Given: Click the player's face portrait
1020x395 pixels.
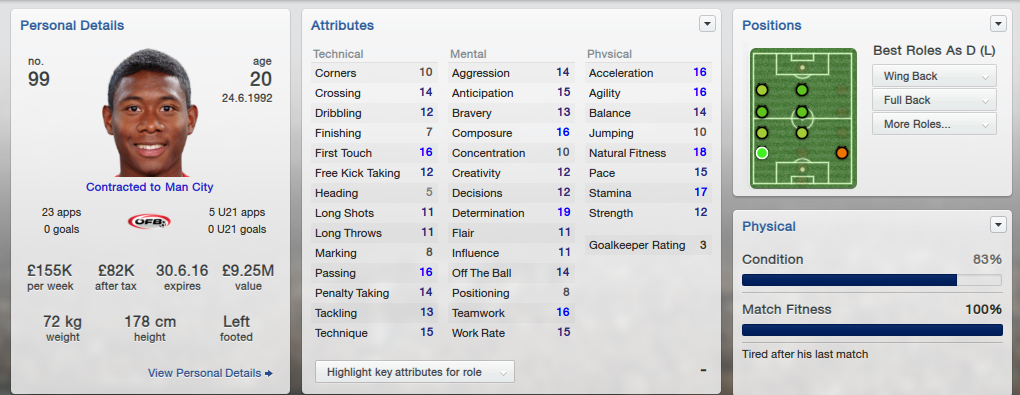Looking at the screenshot, I should 149,113.
